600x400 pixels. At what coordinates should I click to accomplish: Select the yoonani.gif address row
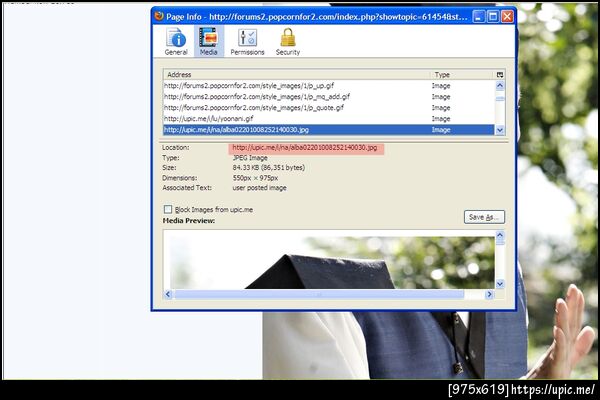pos(329,119)
